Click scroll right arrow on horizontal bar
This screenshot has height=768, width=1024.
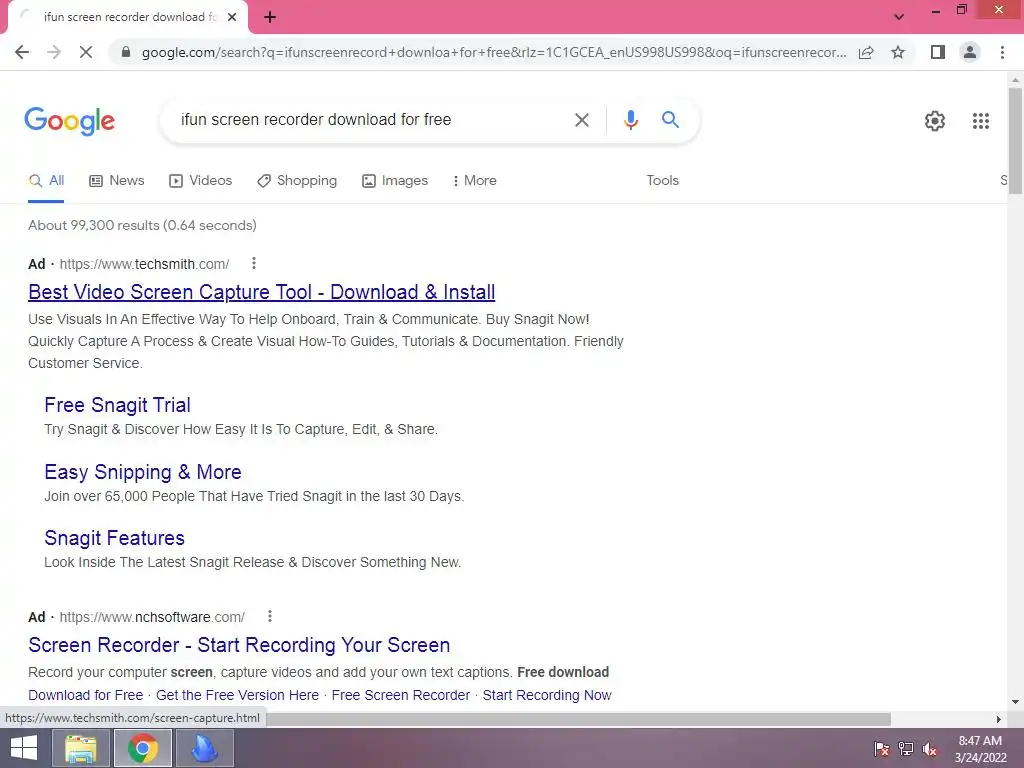click(999, 719)
